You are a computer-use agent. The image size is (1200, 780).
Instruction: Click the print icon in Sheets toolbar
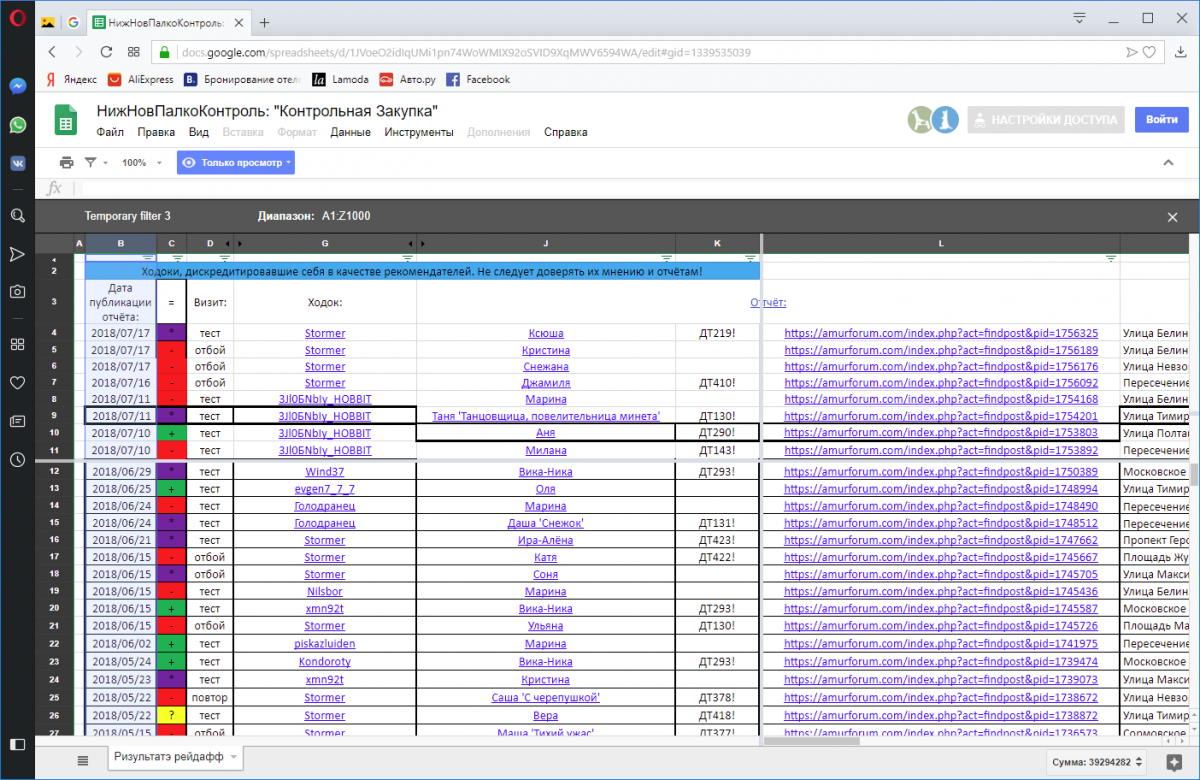pyautogui.click(x=67, y=162)
